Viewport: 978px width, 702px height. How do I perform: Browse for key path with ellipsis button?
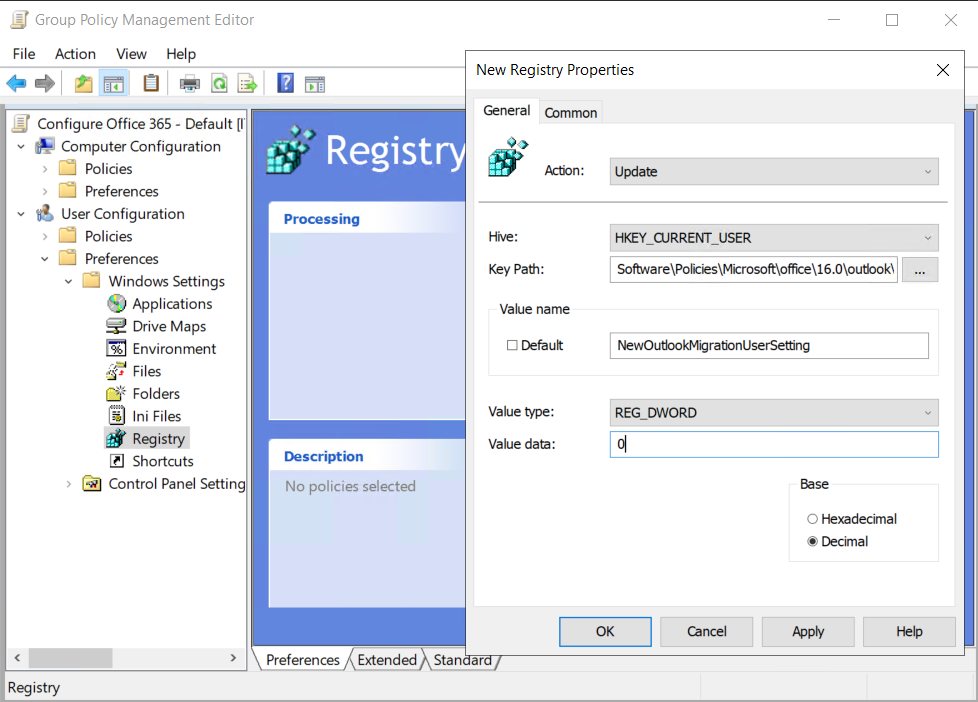point(920,270)
